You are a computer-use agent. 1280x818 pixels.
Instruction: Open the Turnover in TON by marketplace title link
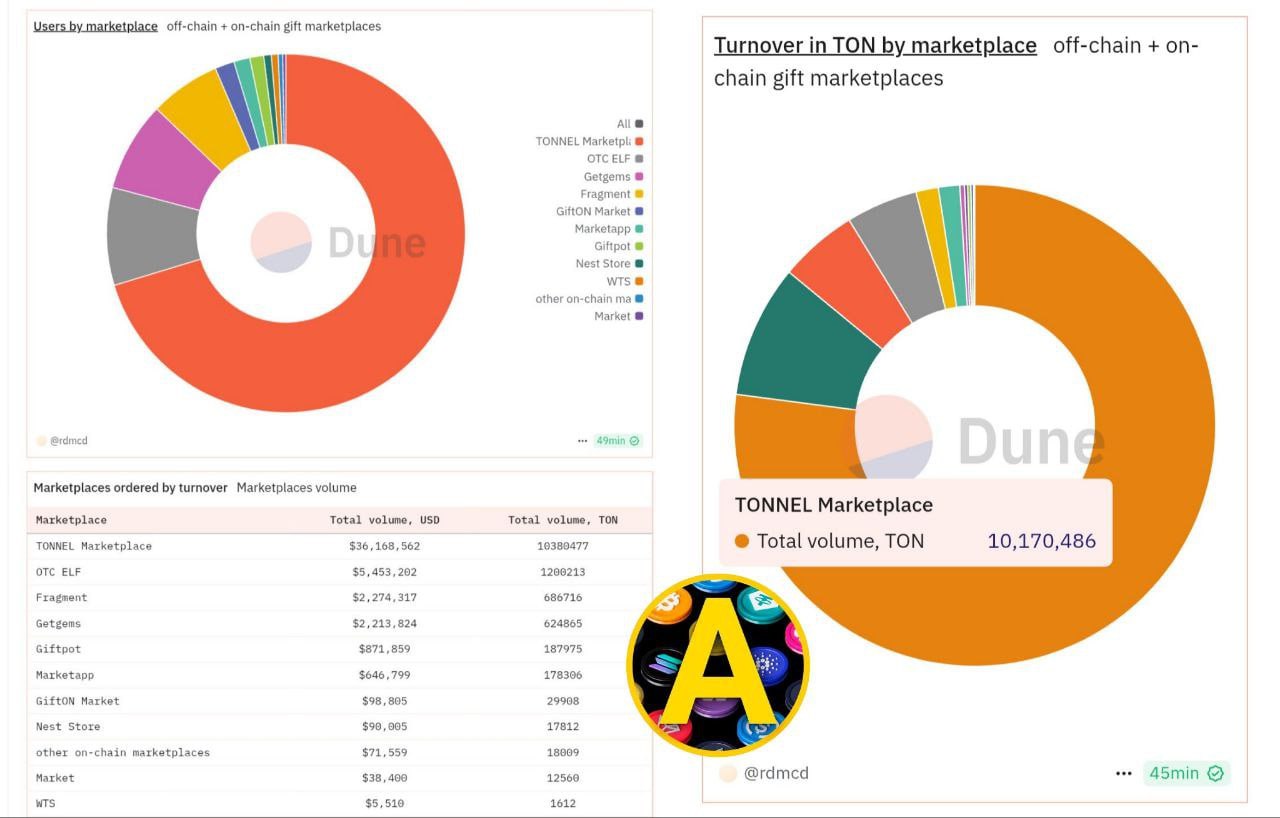tap(875, 45)
